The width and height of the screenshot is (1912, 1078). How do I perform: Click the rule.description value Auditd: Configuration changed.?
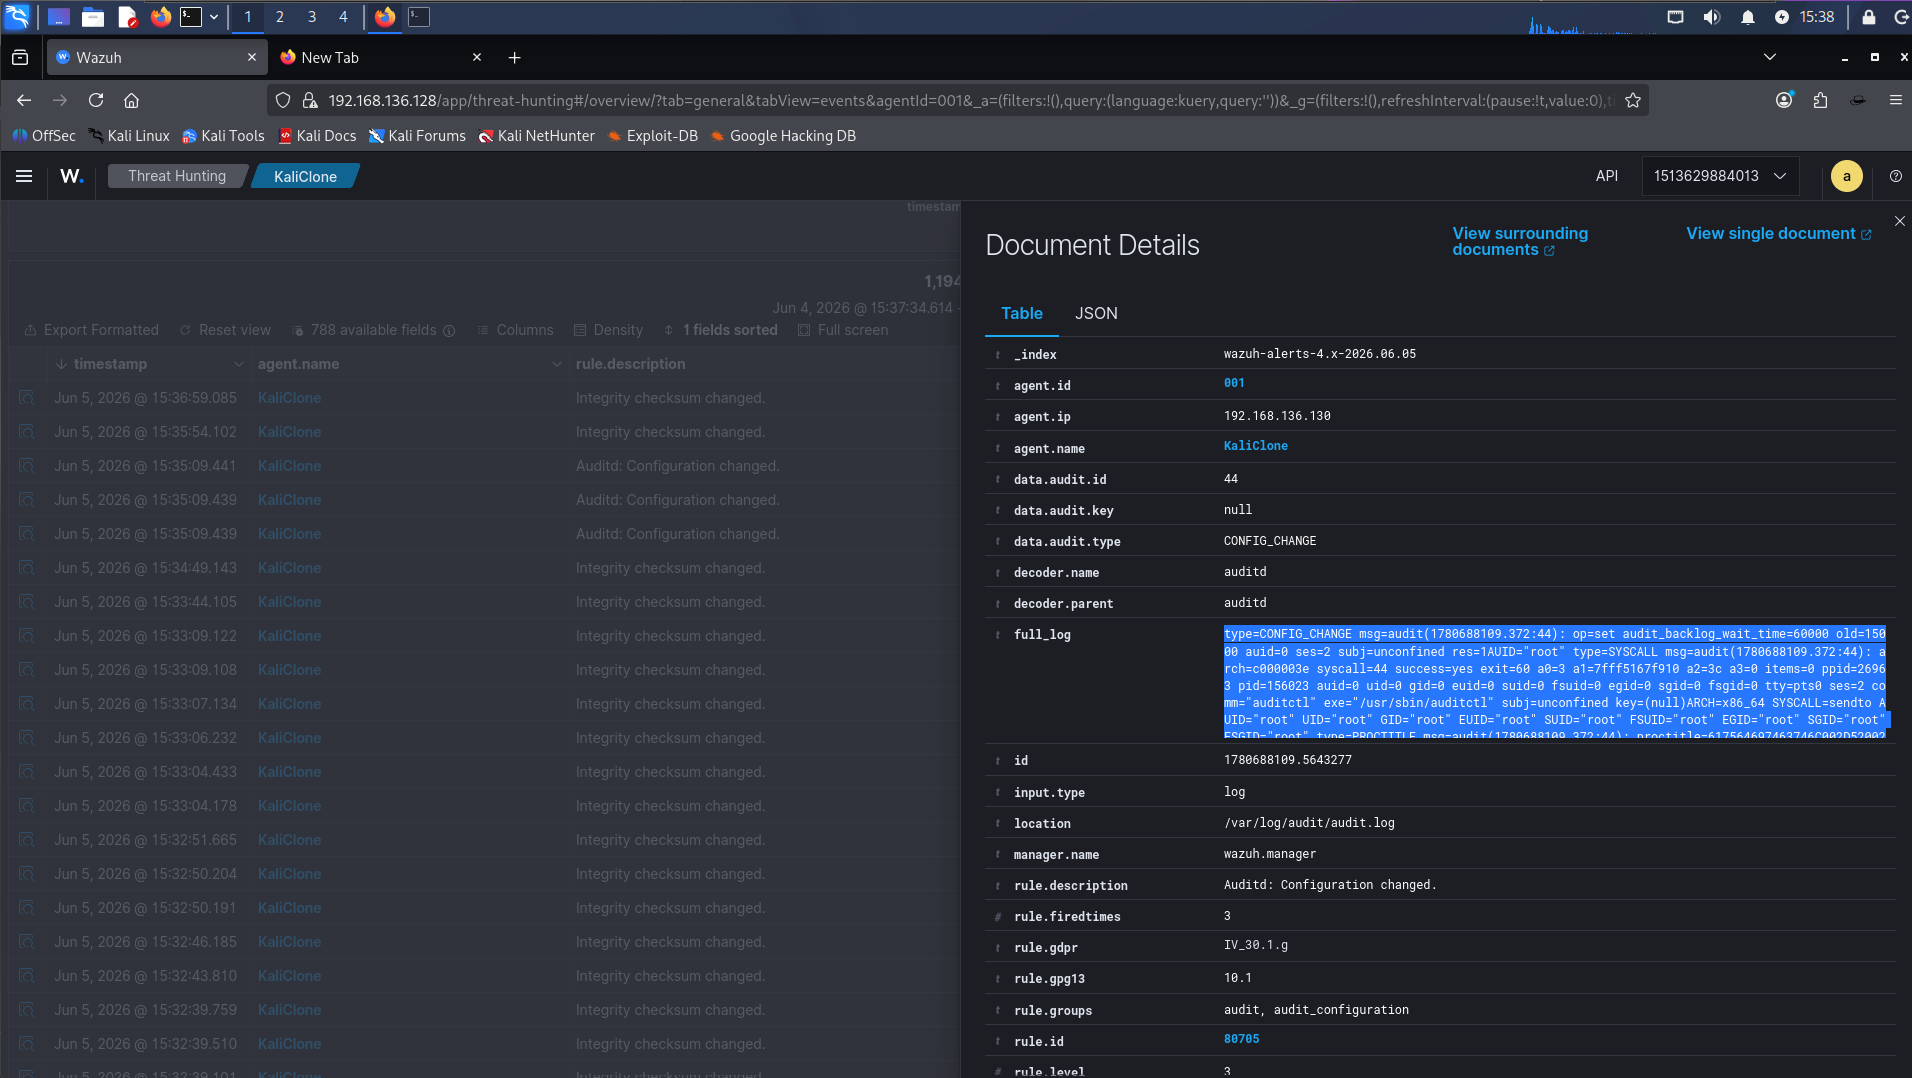(x=1330, y=885)
